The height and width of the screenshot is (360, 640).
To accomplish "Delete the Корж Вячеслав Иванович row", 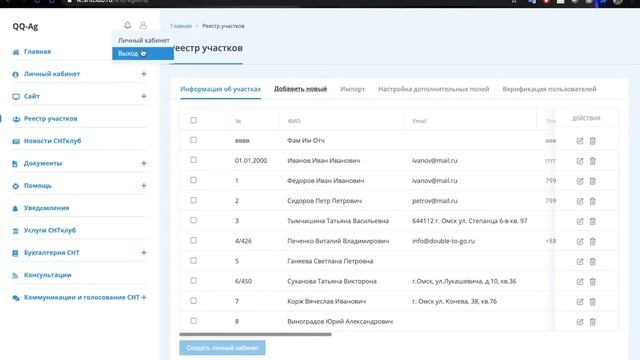I will [593, 302].
